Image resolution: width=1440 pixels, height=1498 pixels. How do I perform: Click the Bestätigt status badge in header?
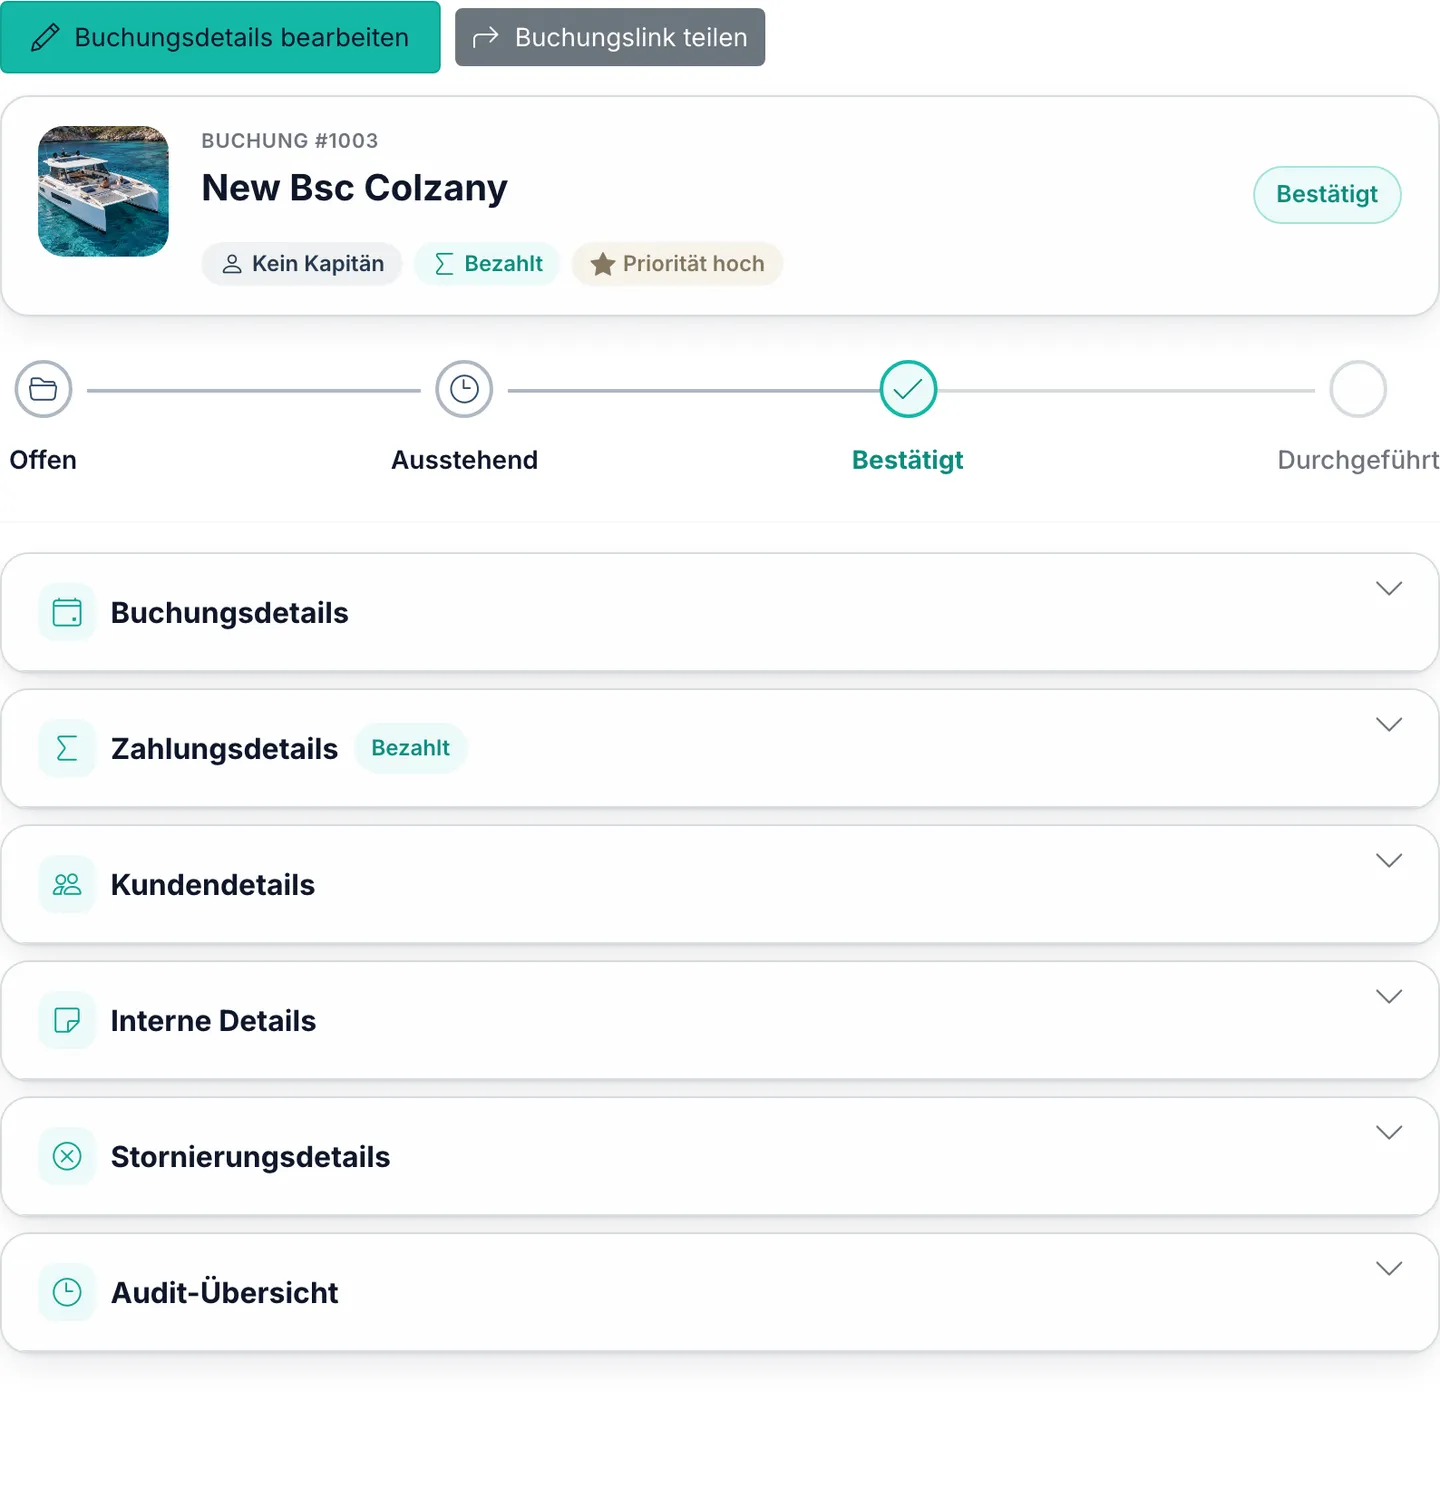tap(1327, 194)
